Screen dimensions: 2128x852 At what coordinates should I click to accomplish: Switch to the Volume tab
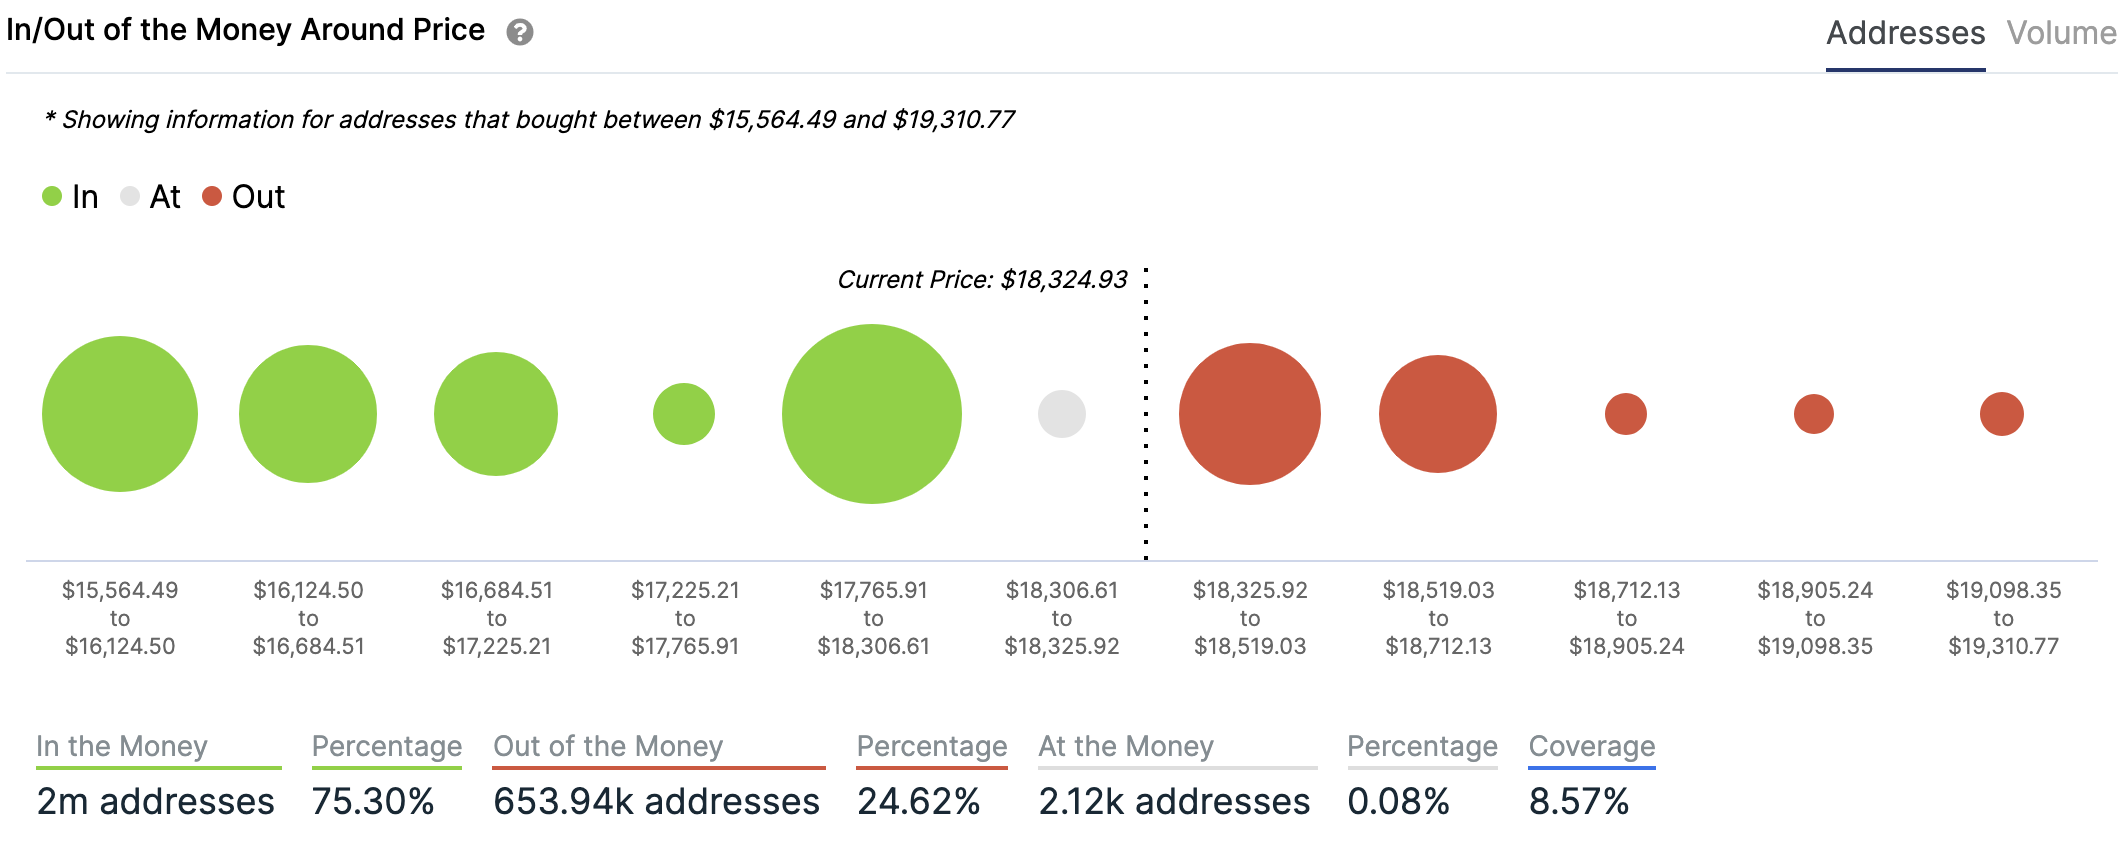tap(2061, 33)
